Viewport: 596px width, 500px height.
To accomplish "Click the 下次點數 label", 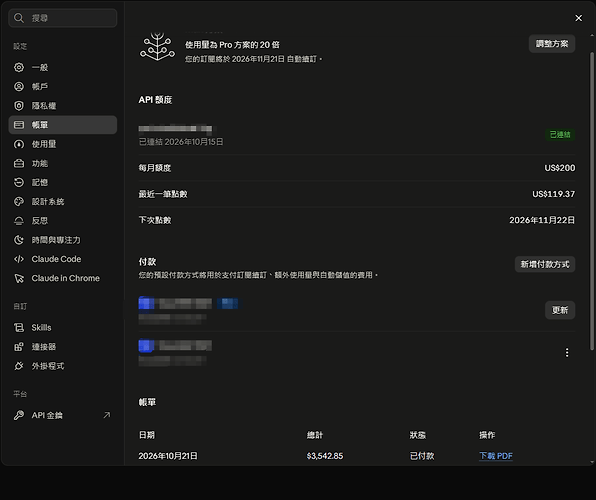I will tap(155, 220).
